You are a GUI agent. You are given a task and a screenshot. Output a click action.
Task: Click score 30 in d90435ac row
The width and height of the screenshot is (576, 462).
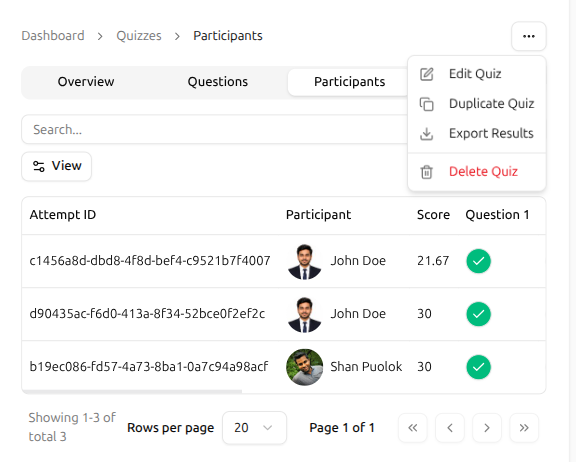pos(424,314)
